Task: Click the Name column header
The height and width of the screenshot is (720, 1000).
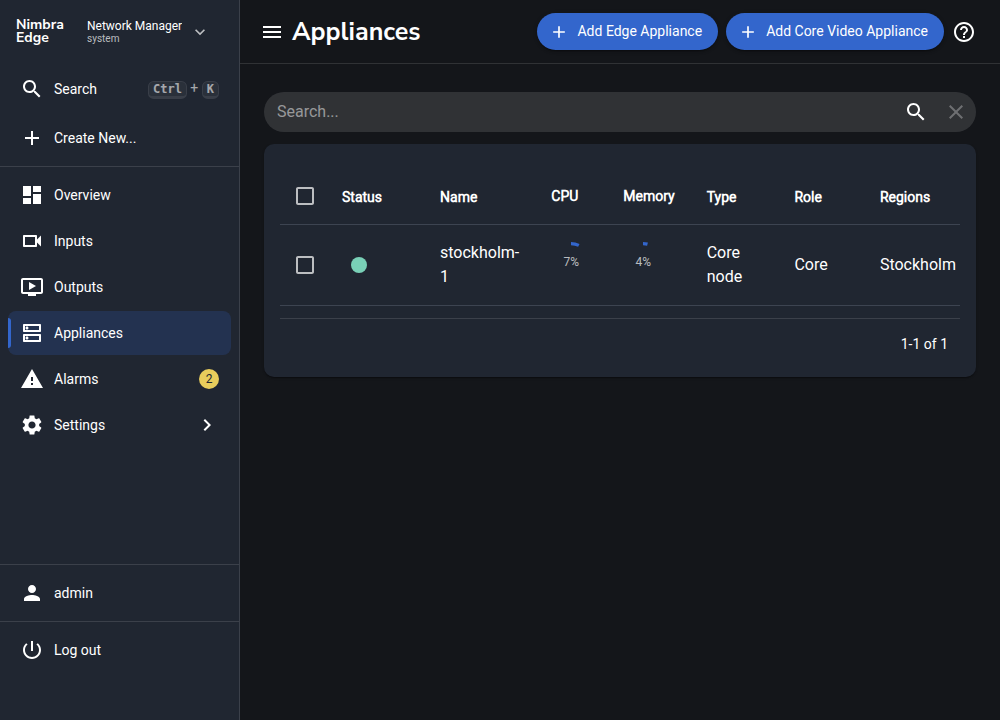Action: tap(459, 197)
